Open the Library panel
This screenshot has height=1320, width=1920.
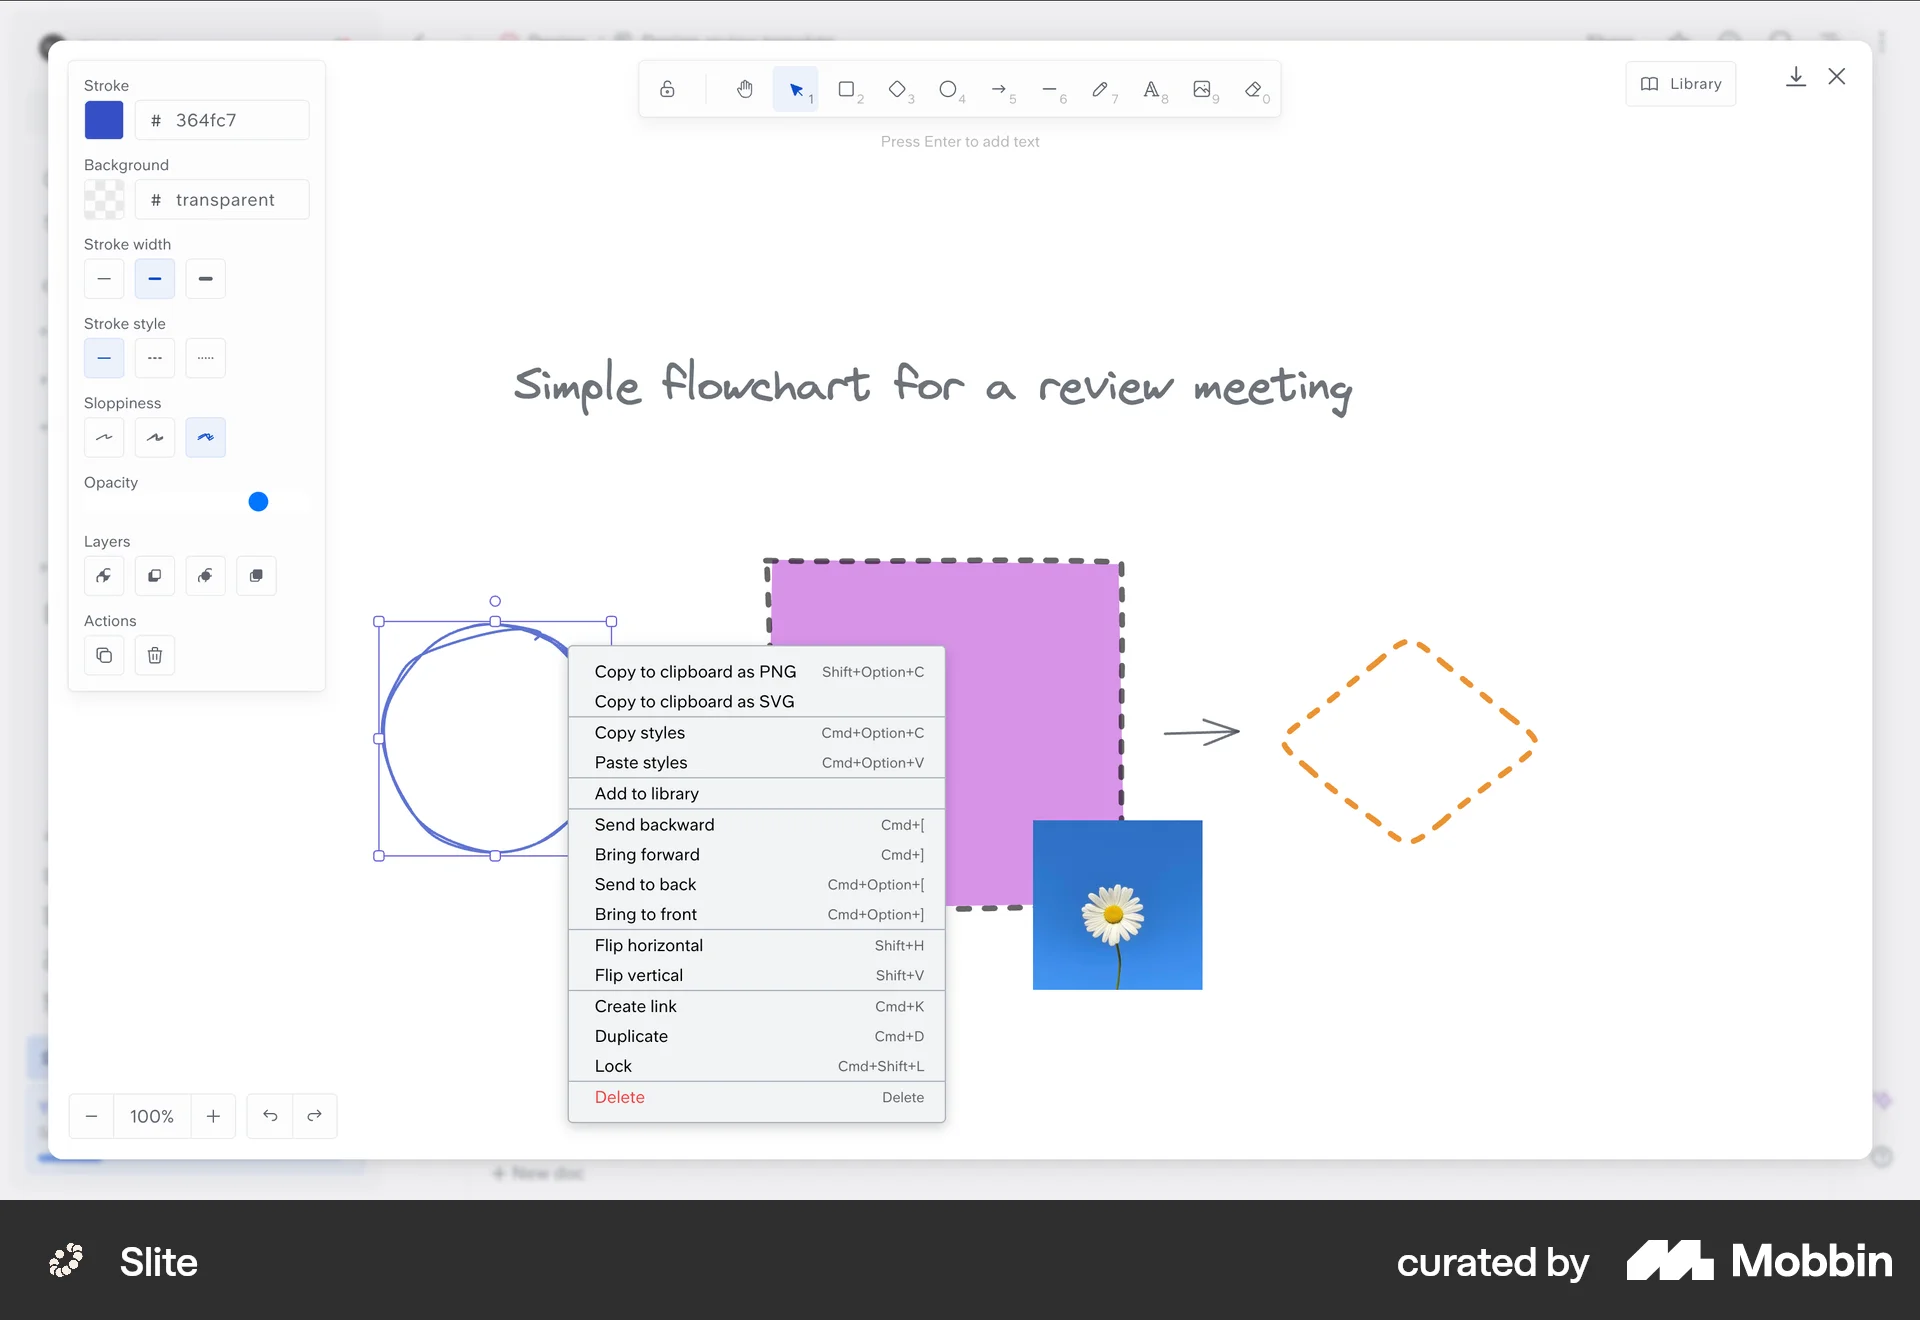(1680, 84)
